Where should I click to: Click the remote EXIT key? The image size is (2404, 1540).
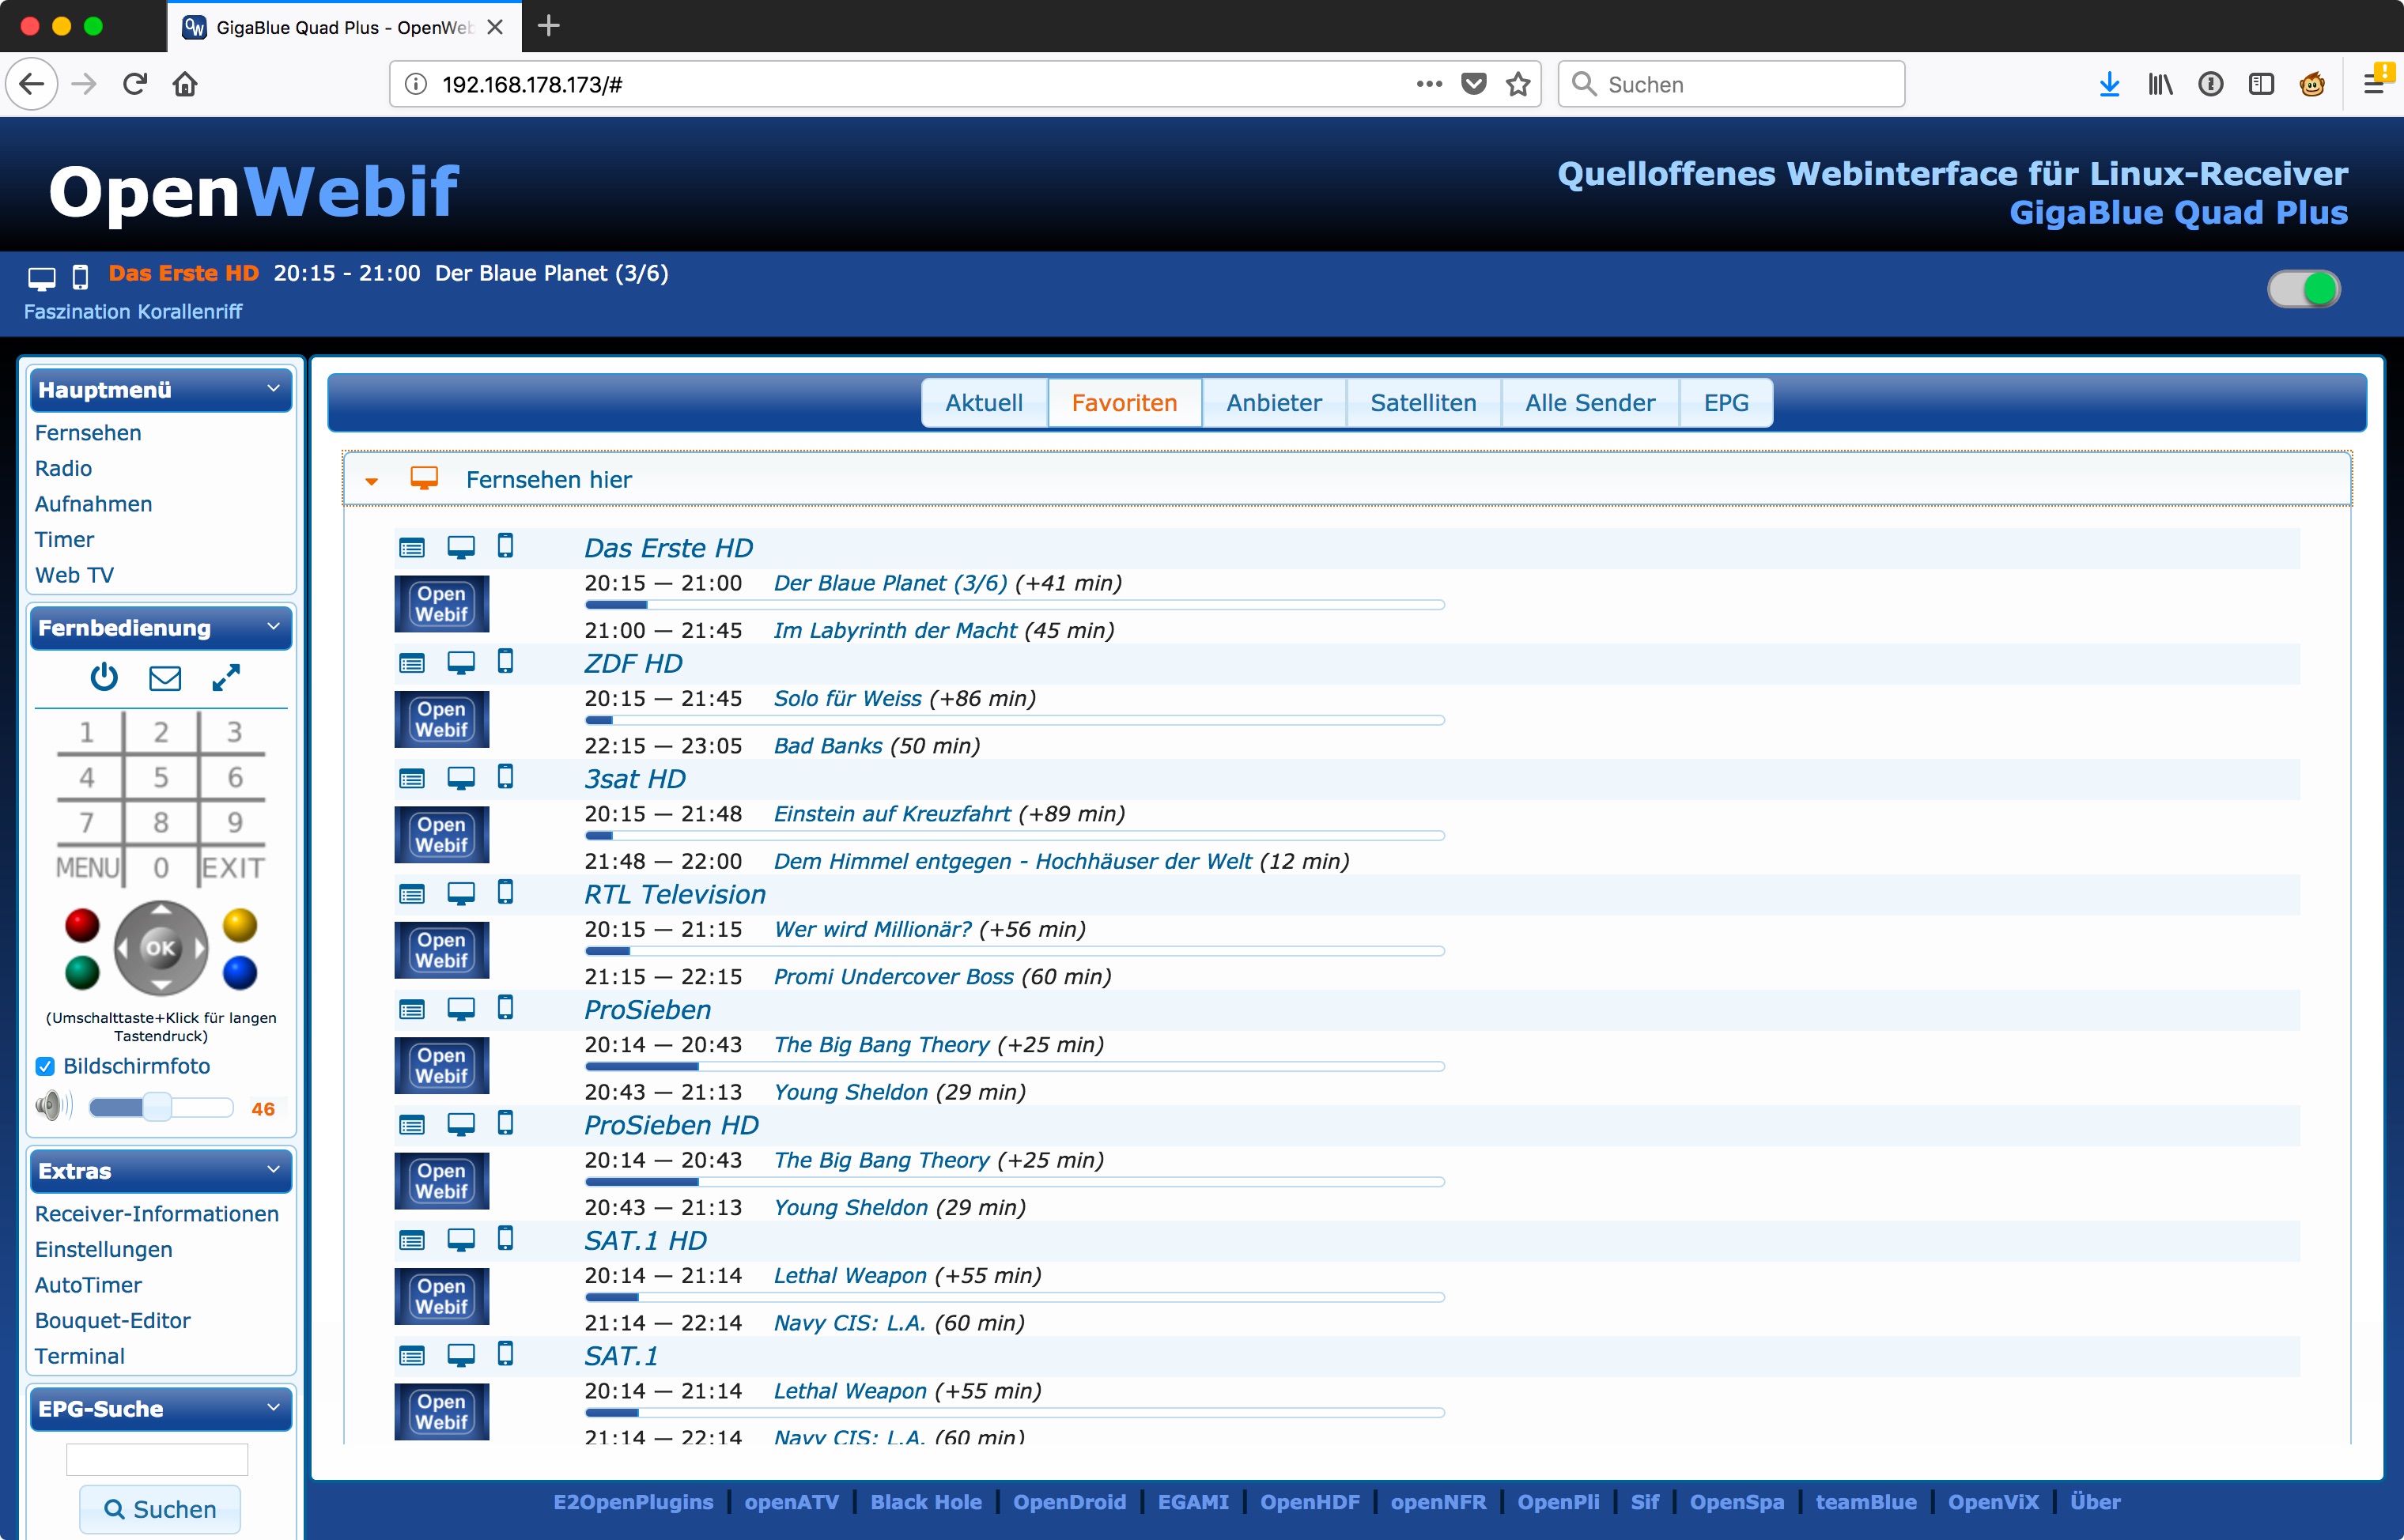pos(233,868)
